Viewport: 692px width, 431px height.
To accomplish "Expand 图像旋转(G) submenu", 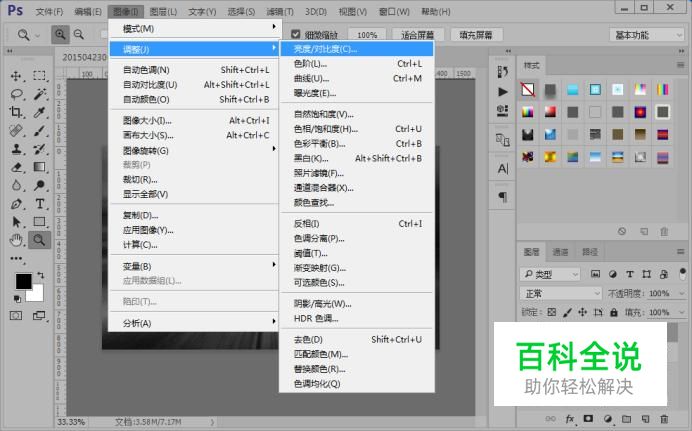I will (193, 150).
